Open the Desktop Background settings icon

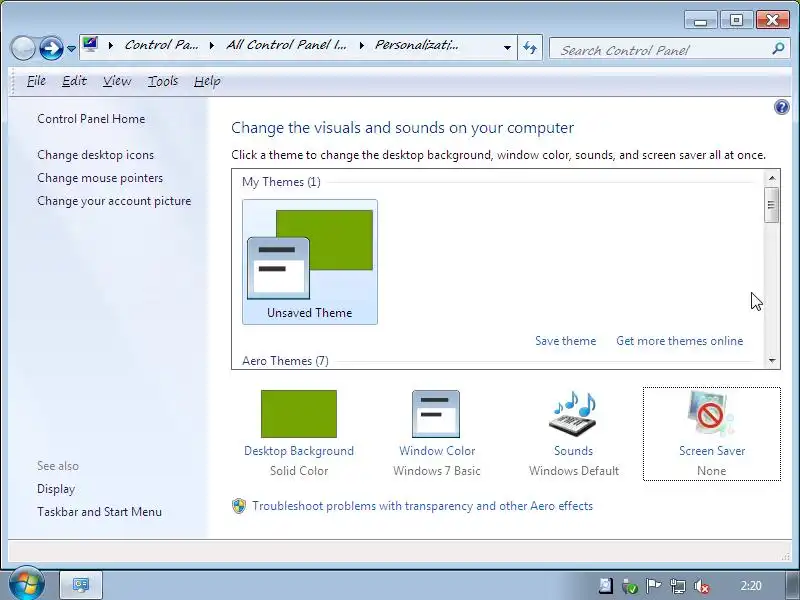(298, 414)
